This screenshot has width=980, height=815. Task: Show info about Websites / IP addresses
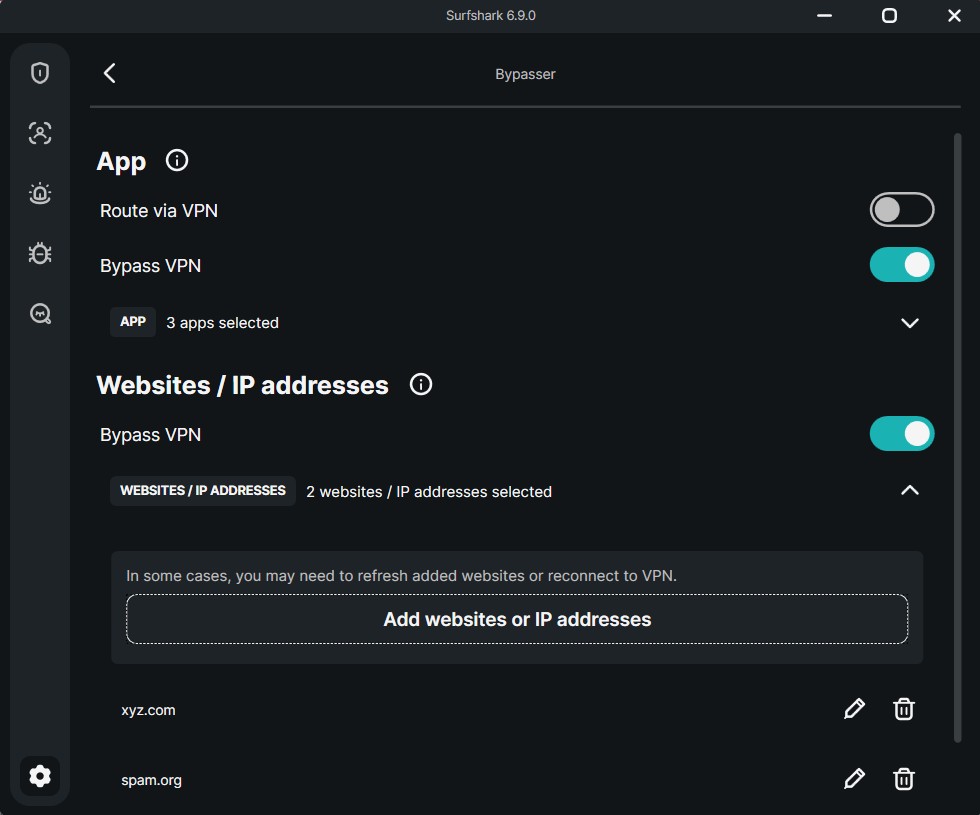[421, 384]
